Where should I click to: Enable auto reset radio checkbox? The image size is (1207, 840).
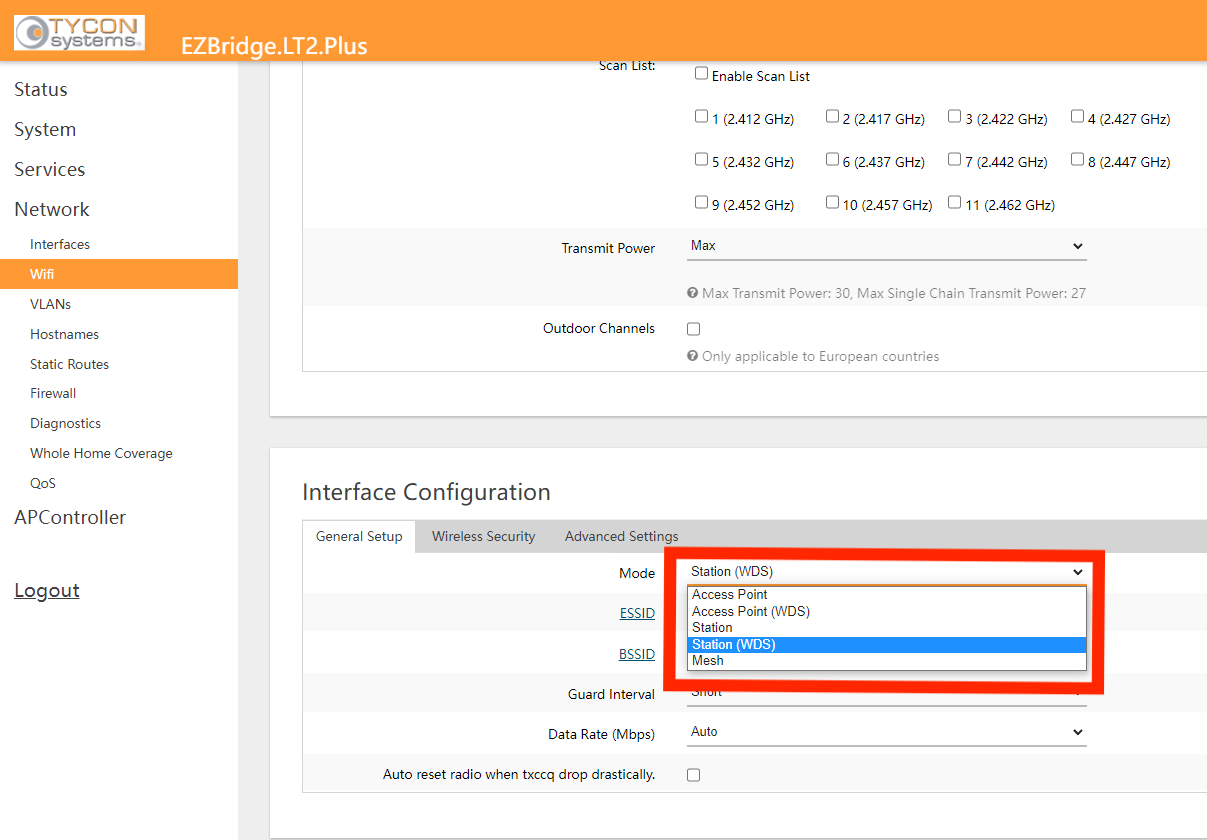694,775
